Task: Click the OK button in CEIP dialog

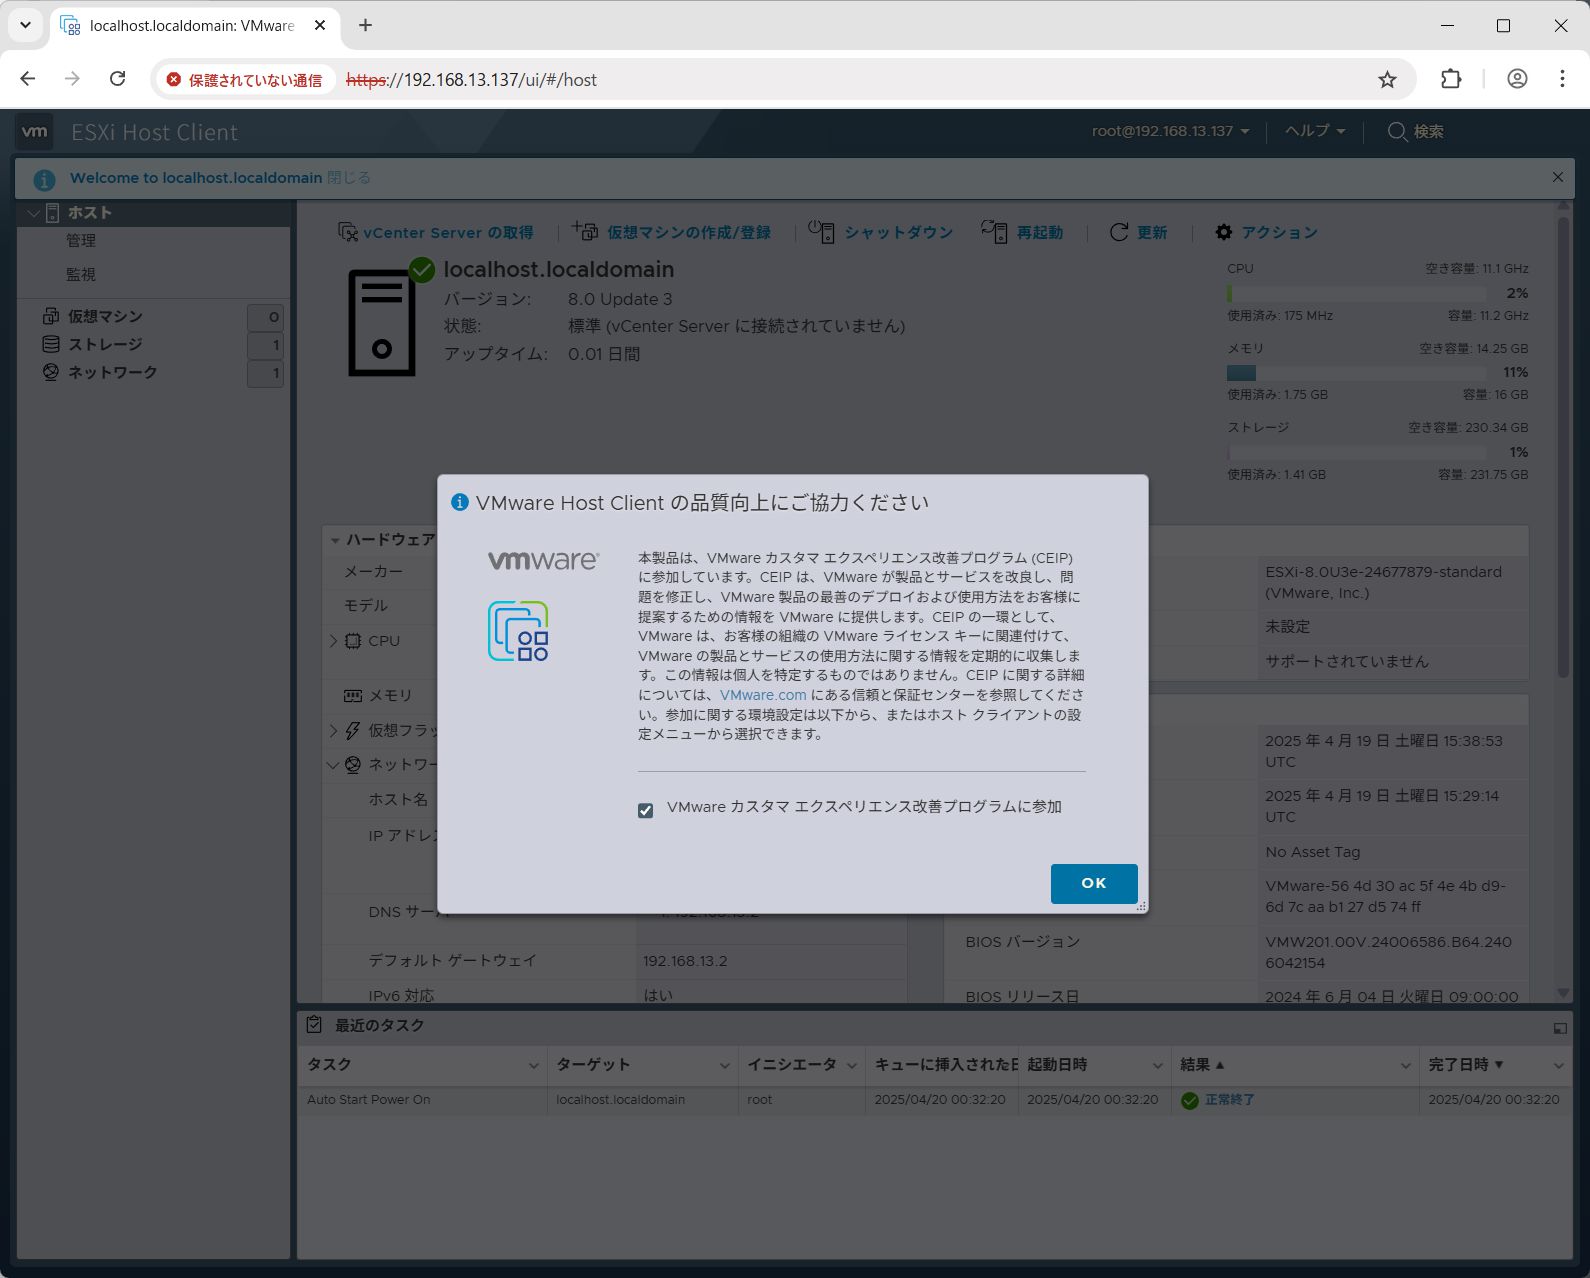Action: (1093, 883)
